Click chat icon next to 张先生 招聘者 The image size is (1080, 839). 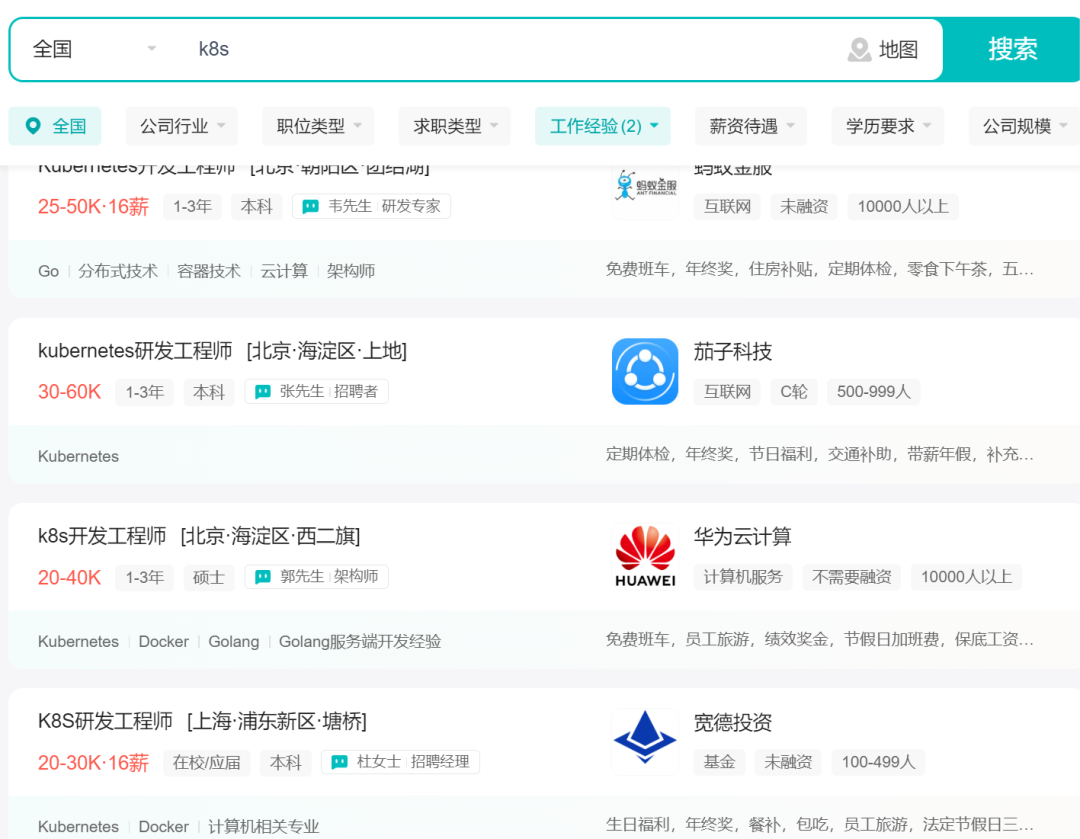click(263, 392)
